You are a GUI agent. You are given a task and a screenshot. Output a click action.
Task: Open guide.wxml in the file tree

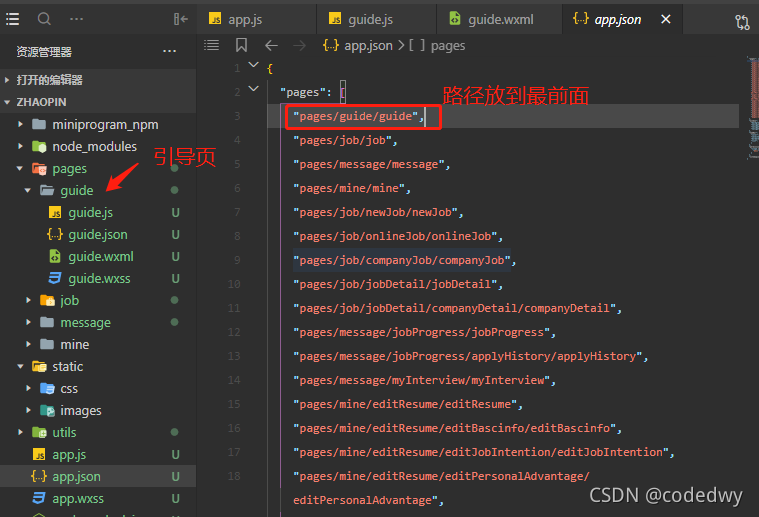tap(101, 256)
